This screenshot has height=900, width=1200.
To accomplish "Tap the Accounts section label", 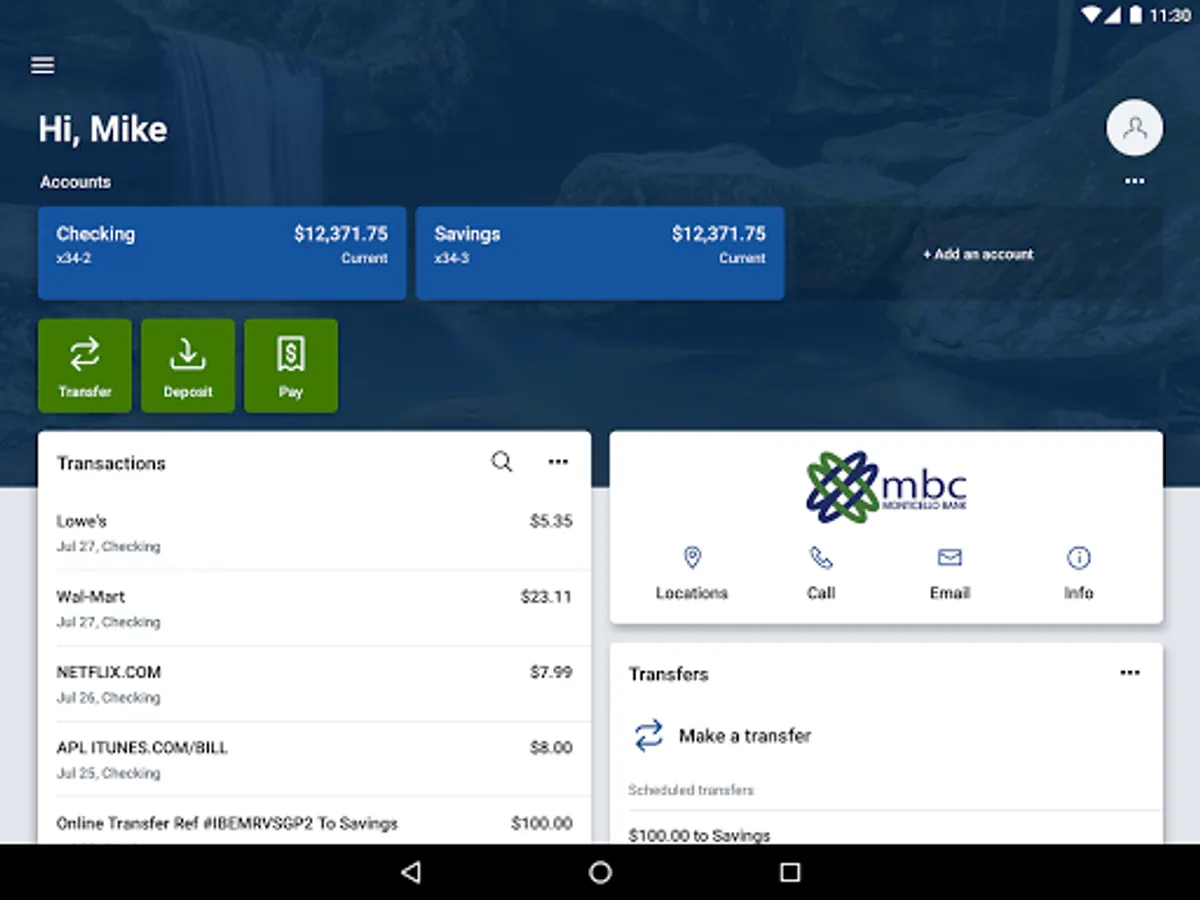I will (75, 182).
